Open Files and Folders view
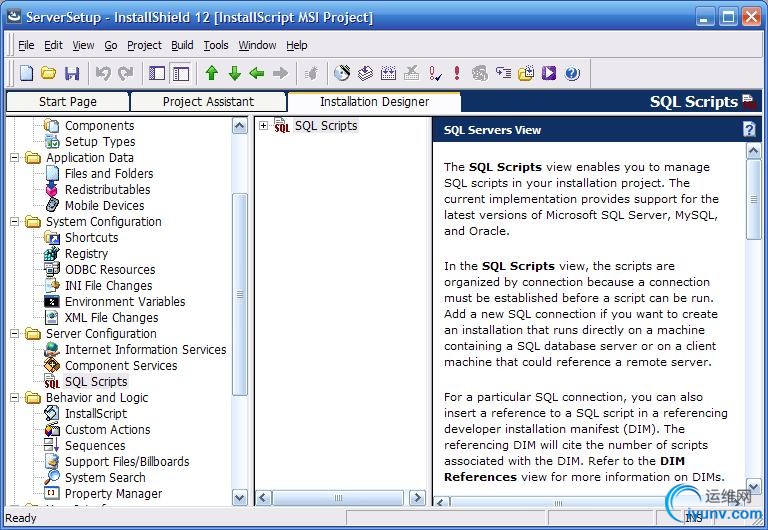 [x=109, y=174]
